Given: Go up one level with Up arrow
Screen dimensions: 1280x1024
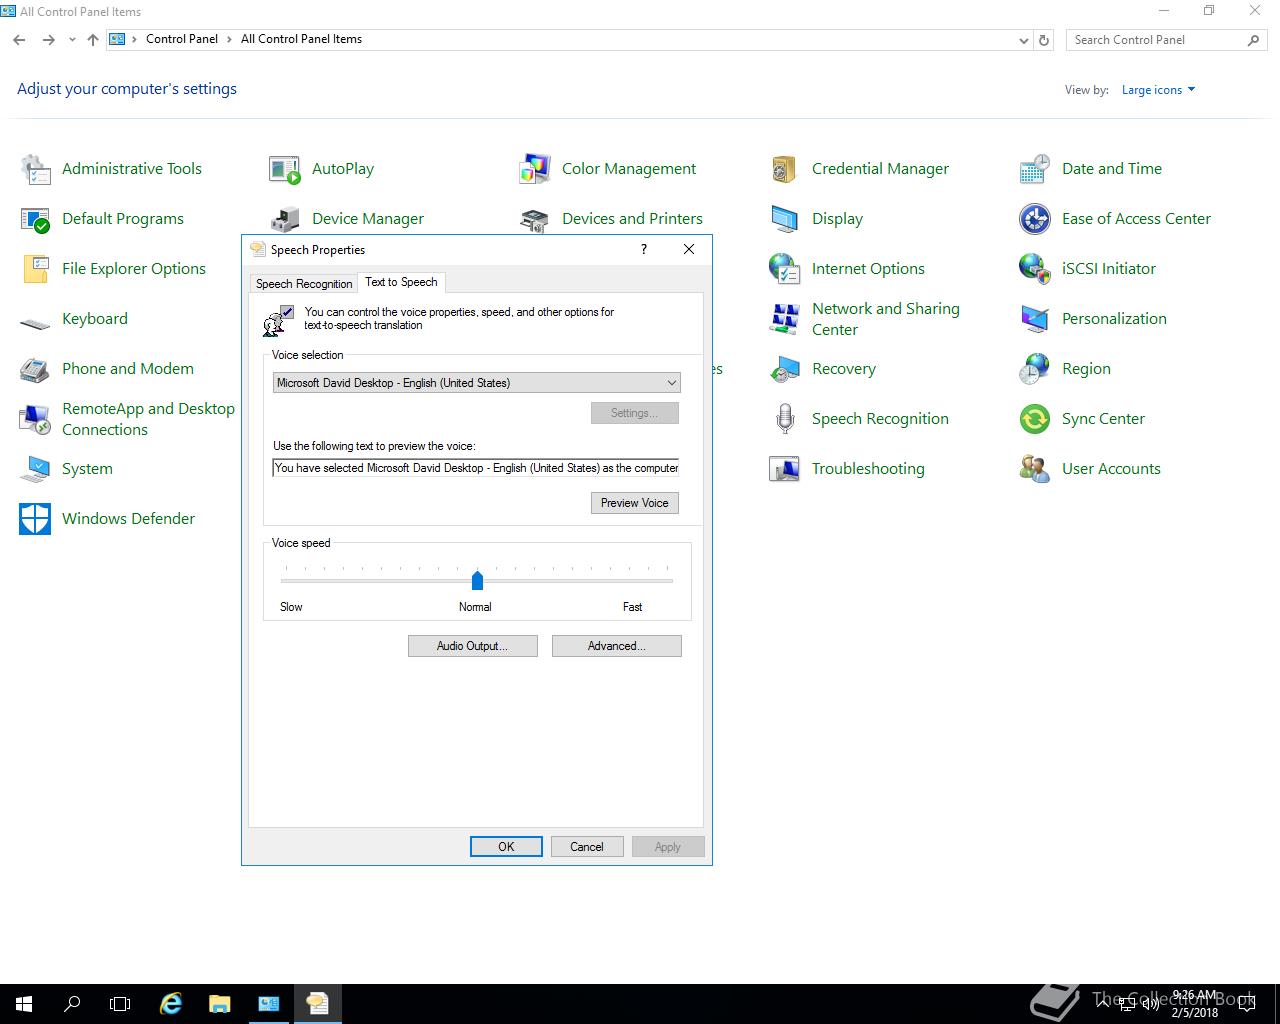Looking at the screenshot, I should click(93, 40).
